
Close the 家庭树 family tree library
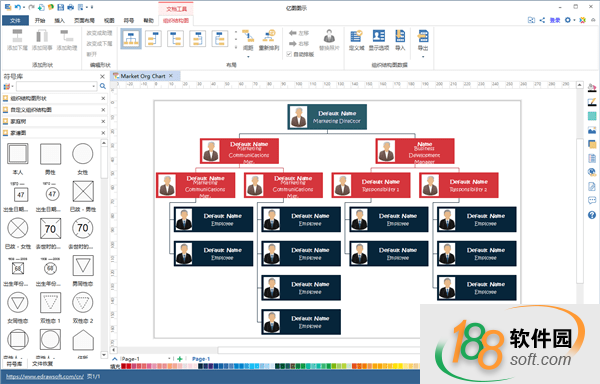click(103, 121)
